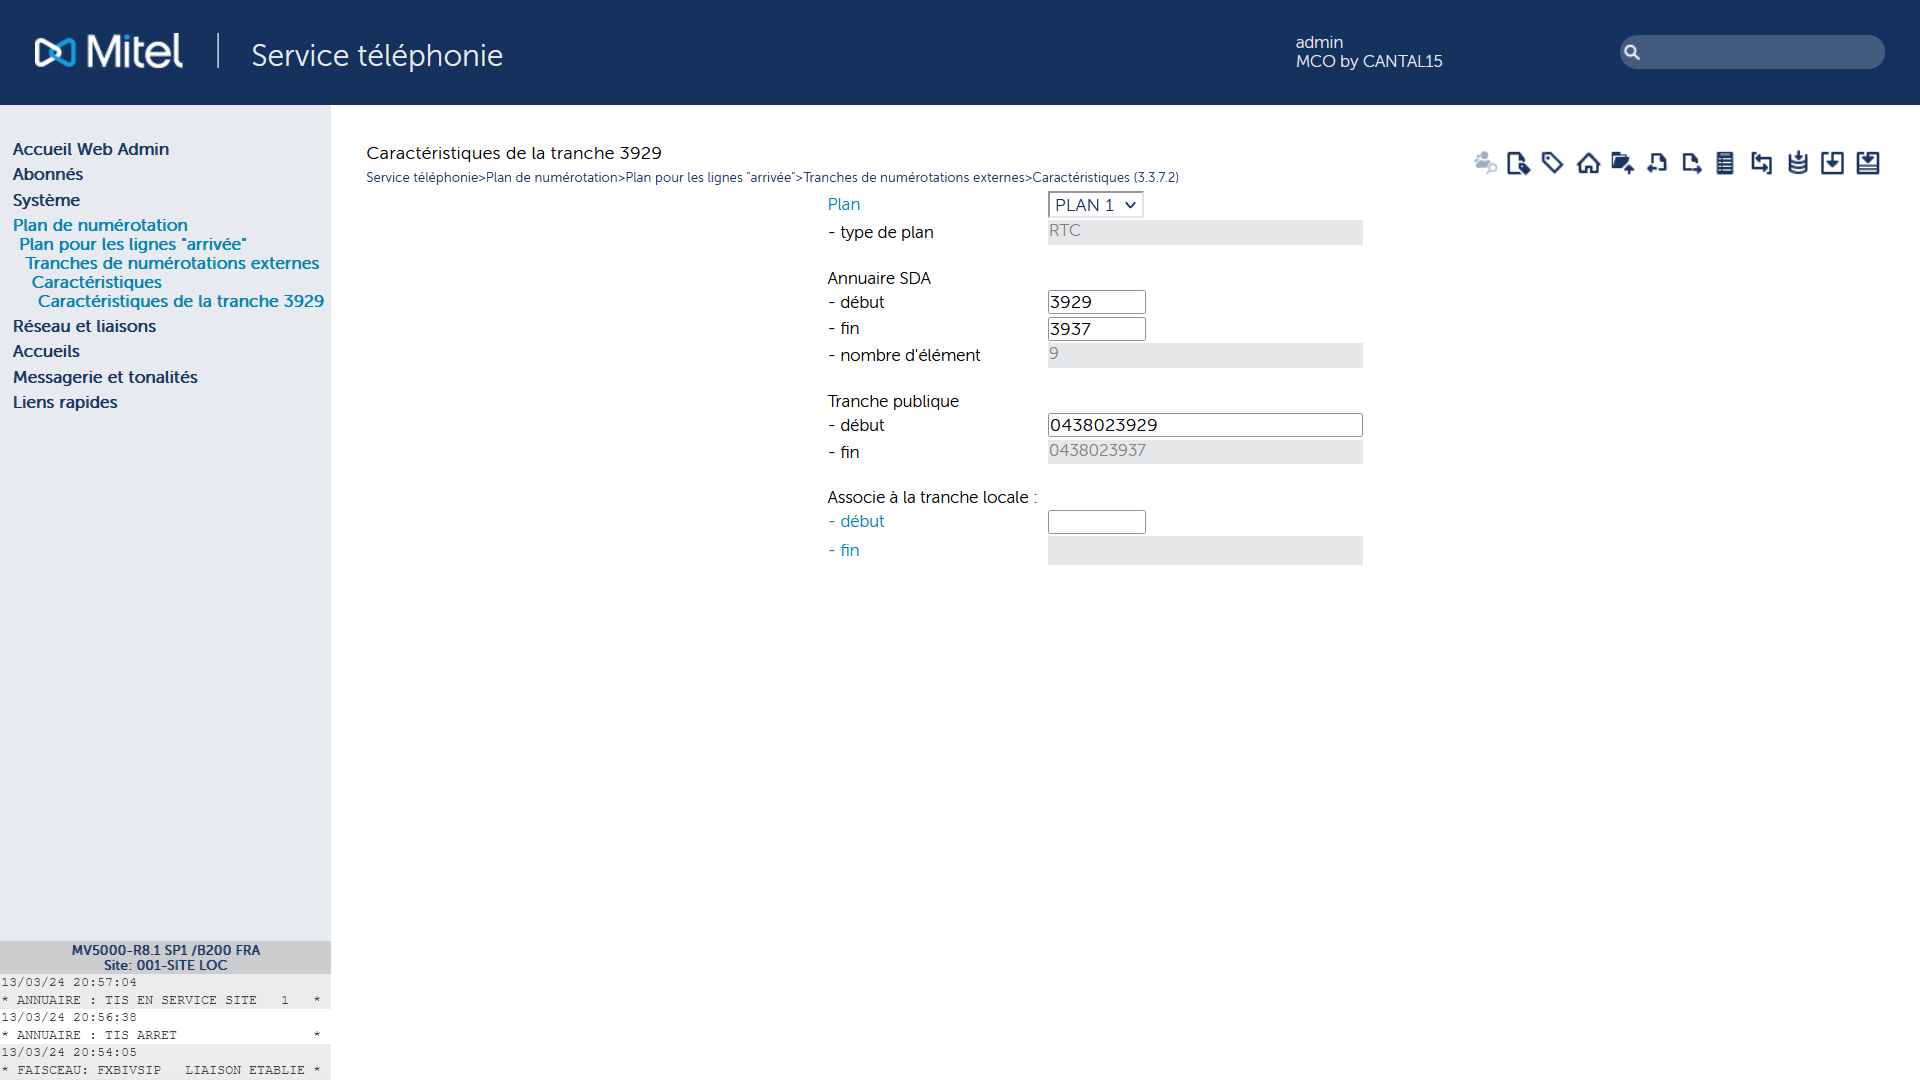The width and height of the screenshot is (1920, 1080).
Task: Click log timestamp 13/03/24 20:54:05
Action: coord(69,1052)
